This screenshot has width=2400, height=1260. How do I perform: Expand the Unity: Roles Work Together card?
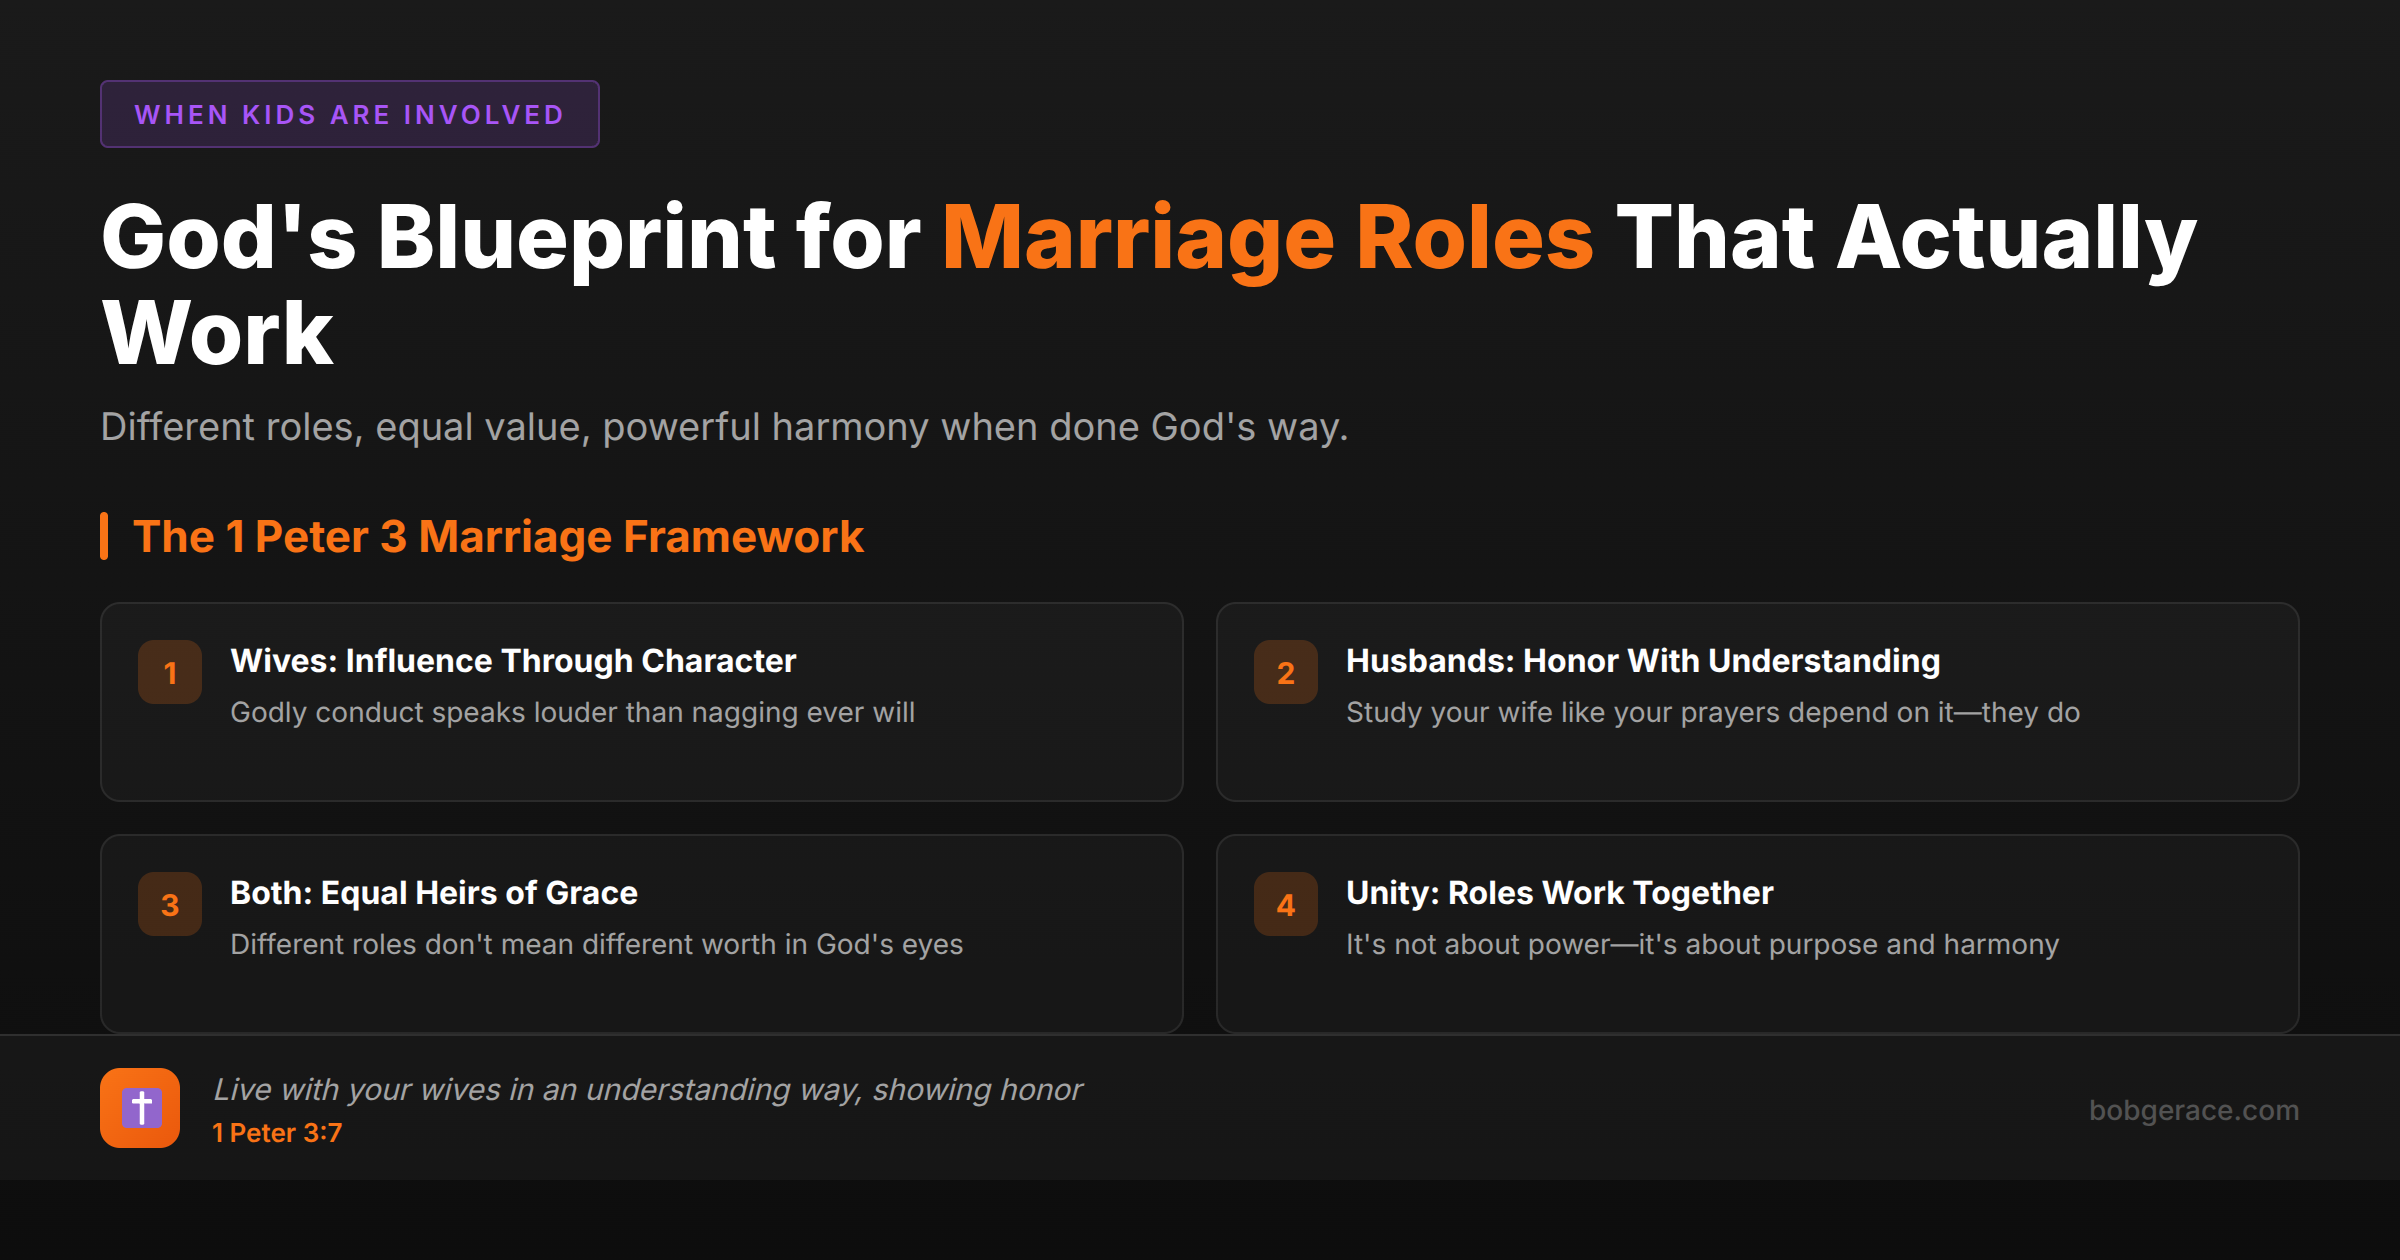(x=1760, y=930)
